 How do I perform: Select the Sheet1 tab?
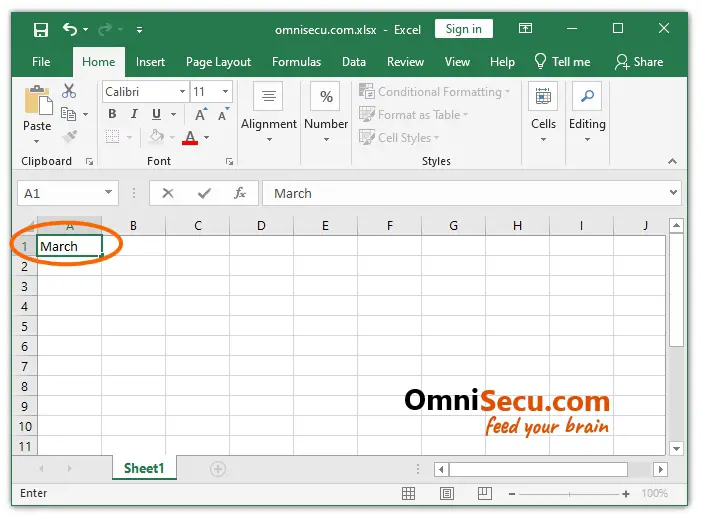point(144,468)
